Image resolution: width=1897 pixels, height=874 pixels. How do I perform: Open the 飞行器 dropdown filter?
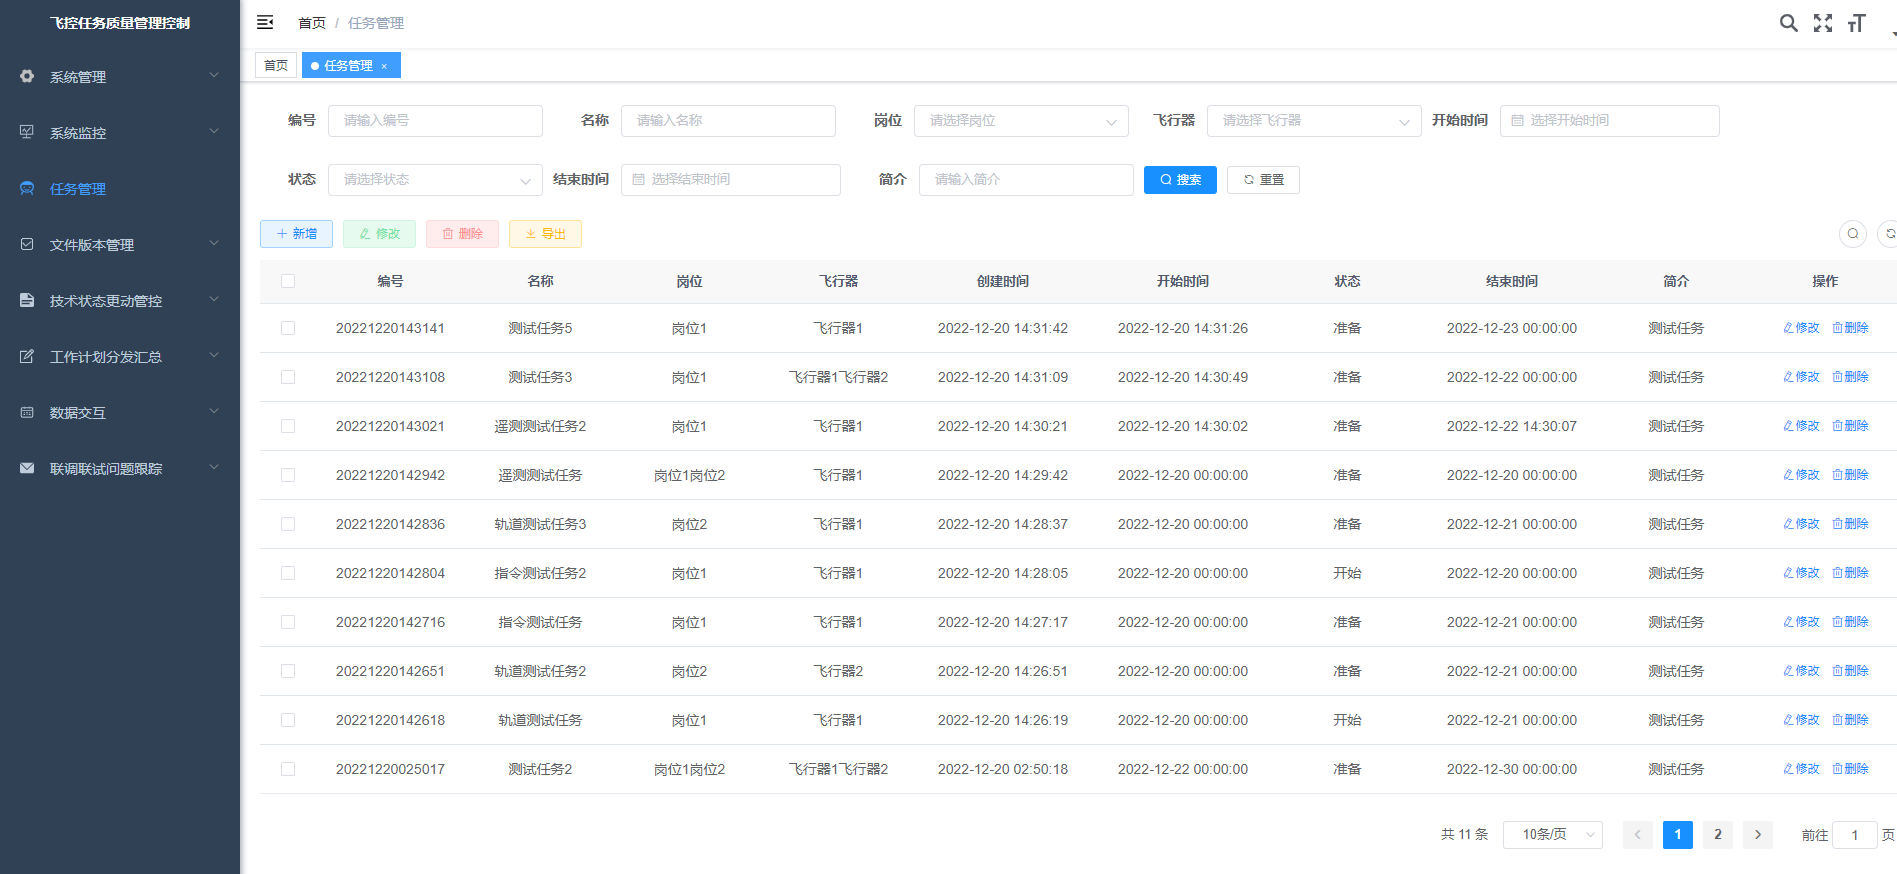[x=1314, y=121]
